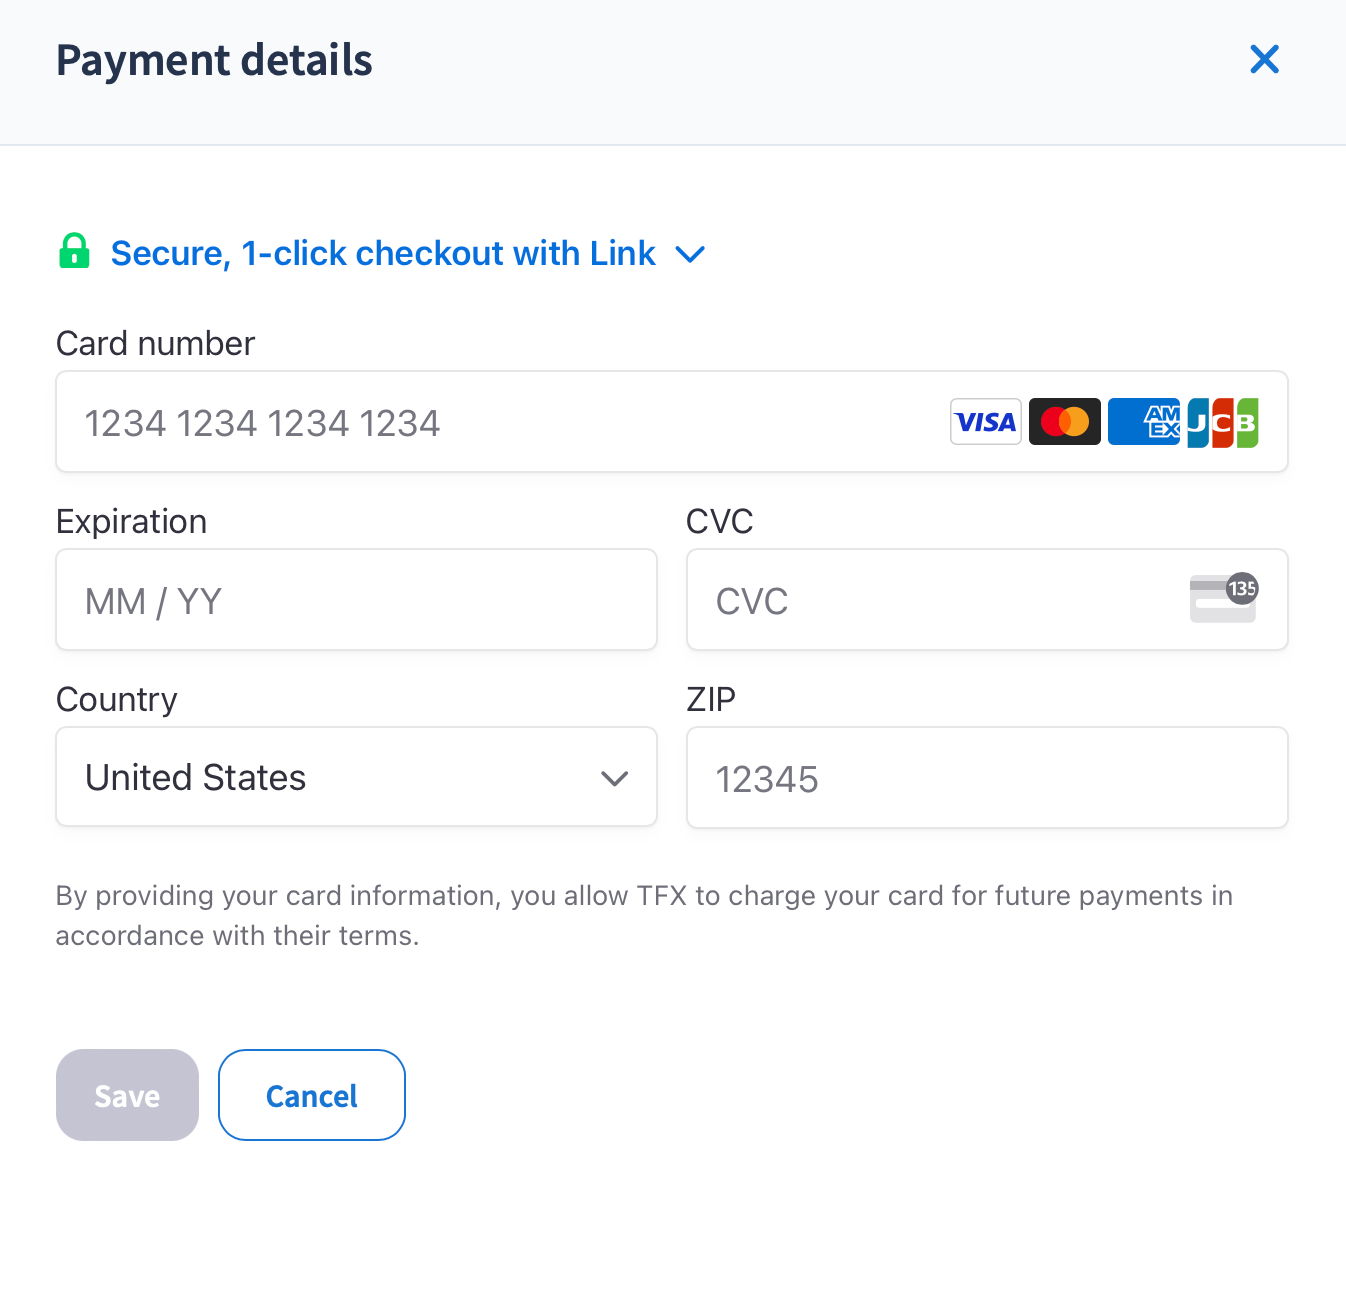
Task: Click the Expiration label text
Action: 131,522
